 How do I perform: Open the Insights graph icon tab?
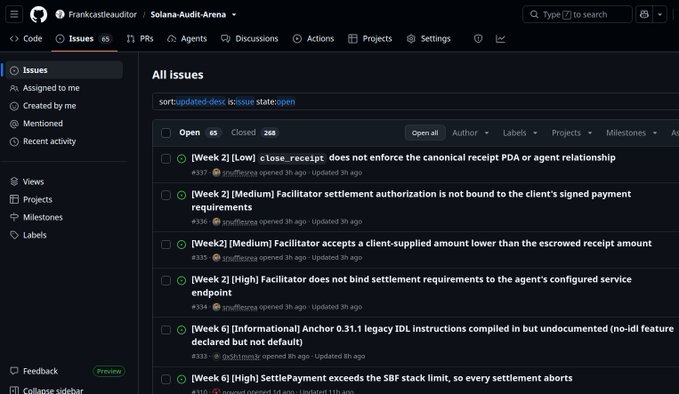[x=500, y=39]
